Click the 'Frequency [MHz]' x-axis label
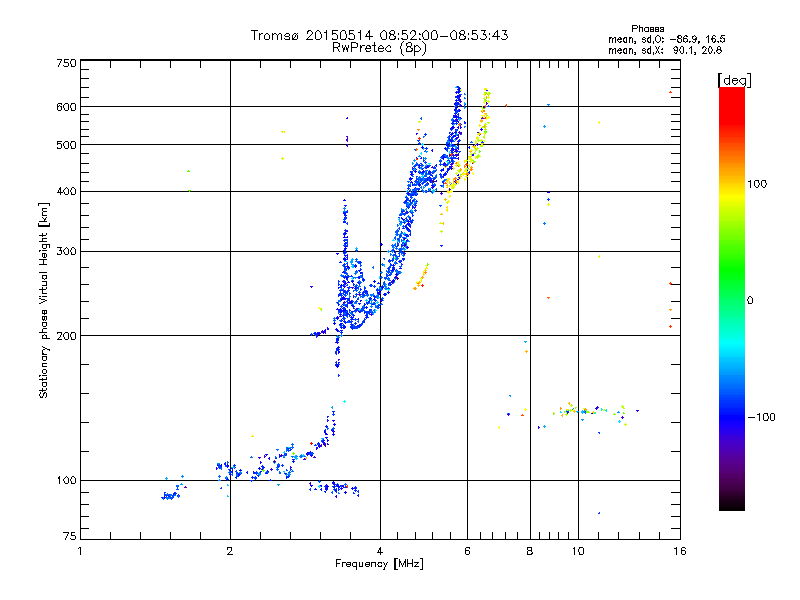Viewport: 800px width, 600px height. coord(379,564)
